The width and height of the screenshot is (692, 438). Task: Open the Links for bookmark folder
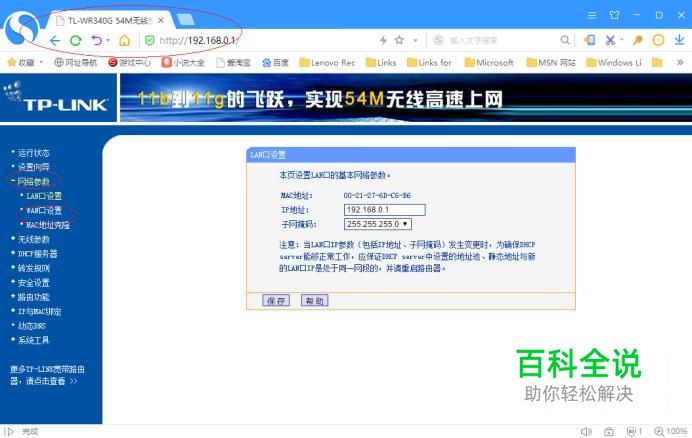(x=429, y=63)
